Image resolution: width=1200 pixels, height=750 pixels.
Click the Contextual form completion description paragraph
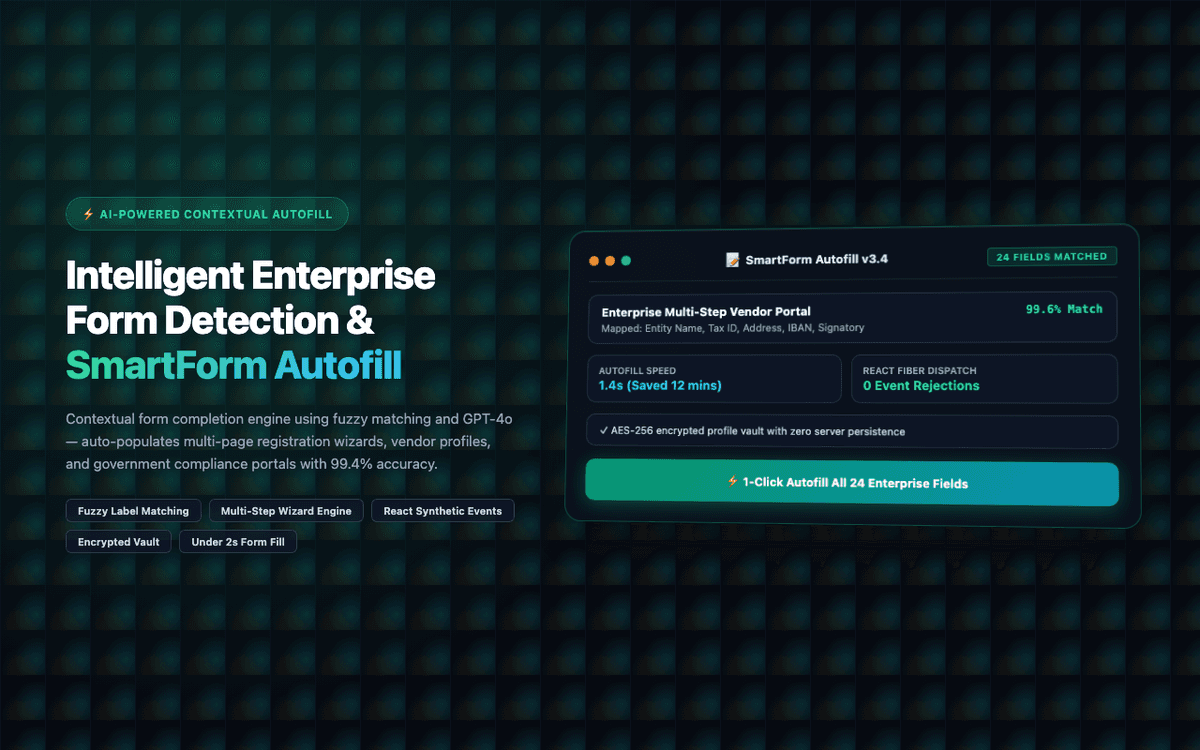click(289, 440)
